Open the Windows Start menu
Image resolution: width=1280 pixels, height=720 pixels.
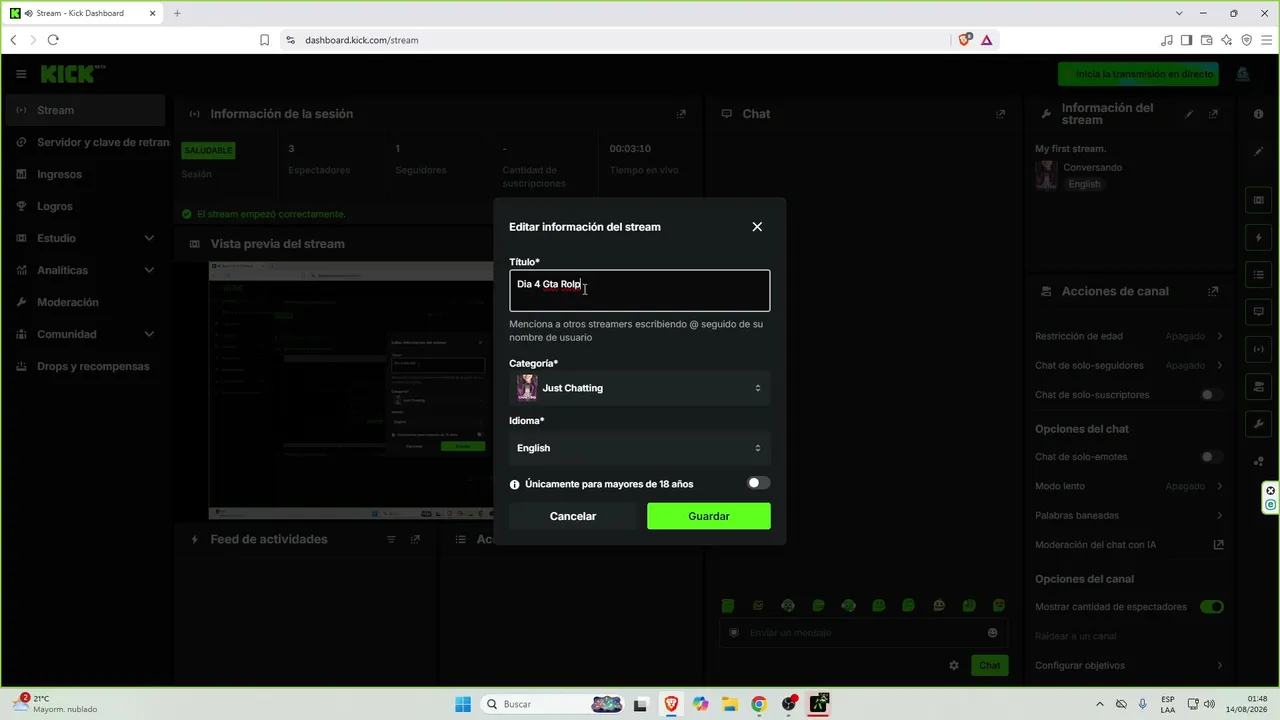pyautogui.click(x=463, y=704)
